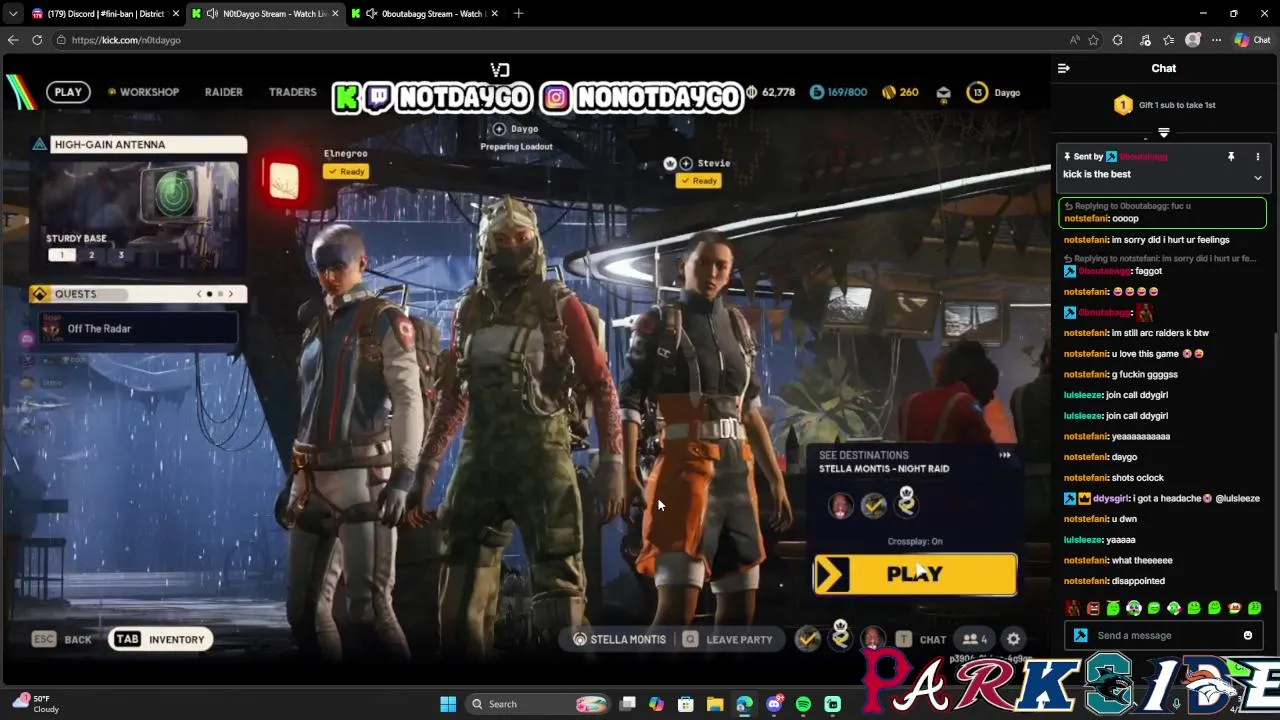Mute the N0tDaygo Stream tab audio

pos(212,14)
